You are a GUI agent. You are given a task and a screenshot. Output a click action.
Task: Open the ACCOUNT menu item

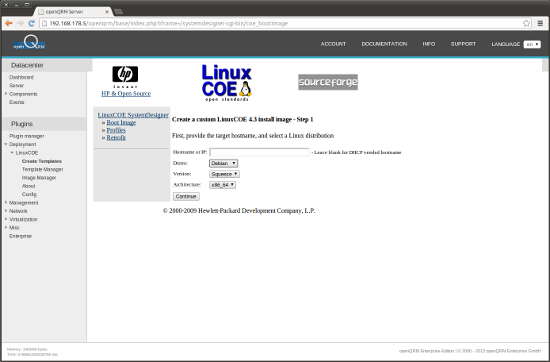(x=333, y=44)
